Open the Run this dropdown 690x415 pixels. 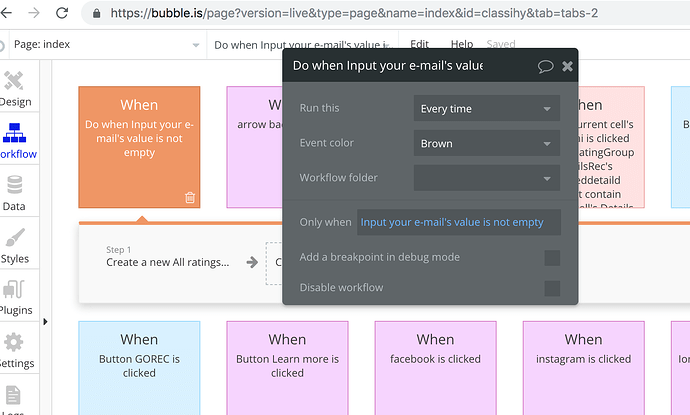point(487,108)
